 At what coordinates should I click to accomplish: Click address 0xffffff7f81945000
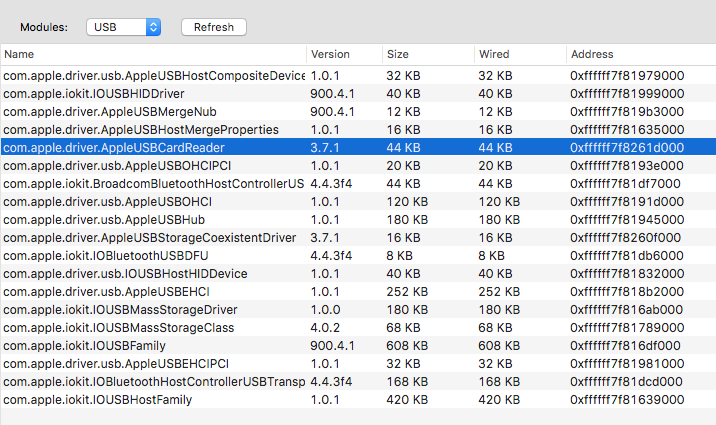[x=627, y=220]
